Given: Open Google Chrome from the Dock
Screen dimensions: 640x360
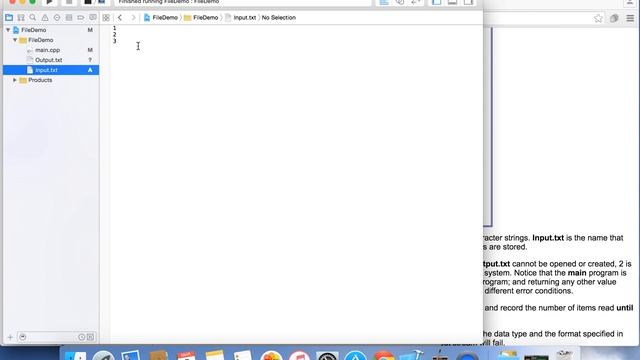Looking at the screenshot, I should [x=383, y=355].
